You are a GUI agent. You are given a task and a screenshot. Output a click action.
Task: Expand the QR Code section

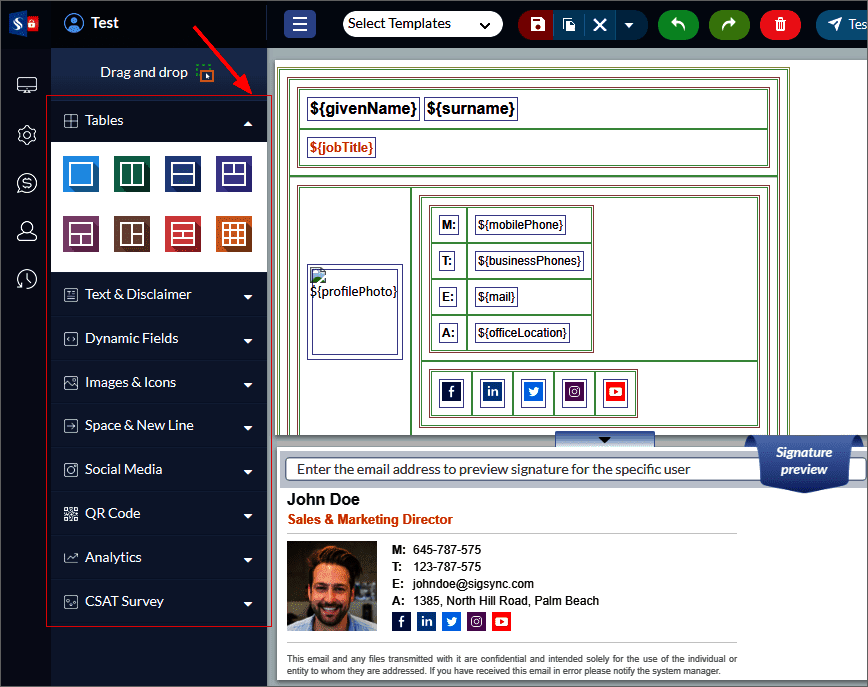[x=159, y=514]
